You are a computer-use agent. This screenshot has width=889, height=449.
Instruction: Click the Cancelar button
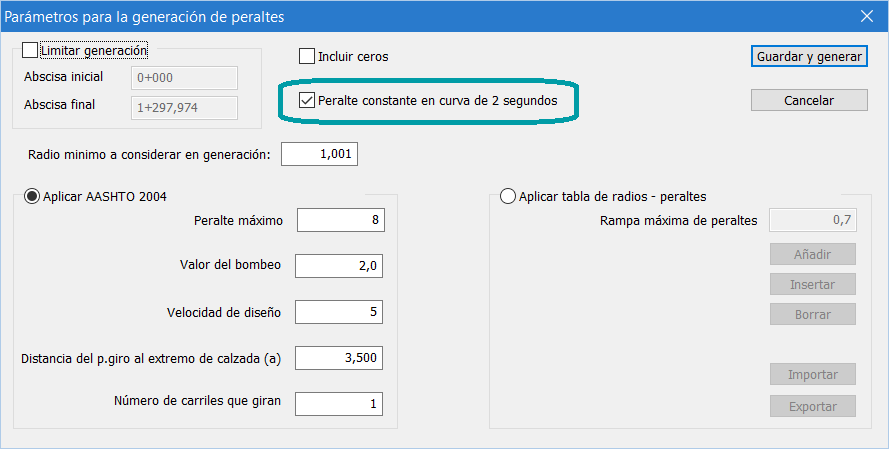point(809,100)
